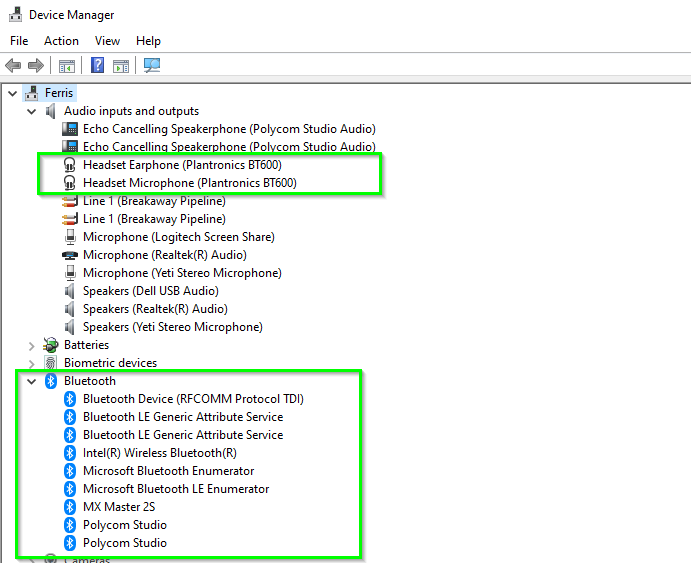Select the MX Master 2S device
Screen dimensions: 691x563
click(119, 507)
